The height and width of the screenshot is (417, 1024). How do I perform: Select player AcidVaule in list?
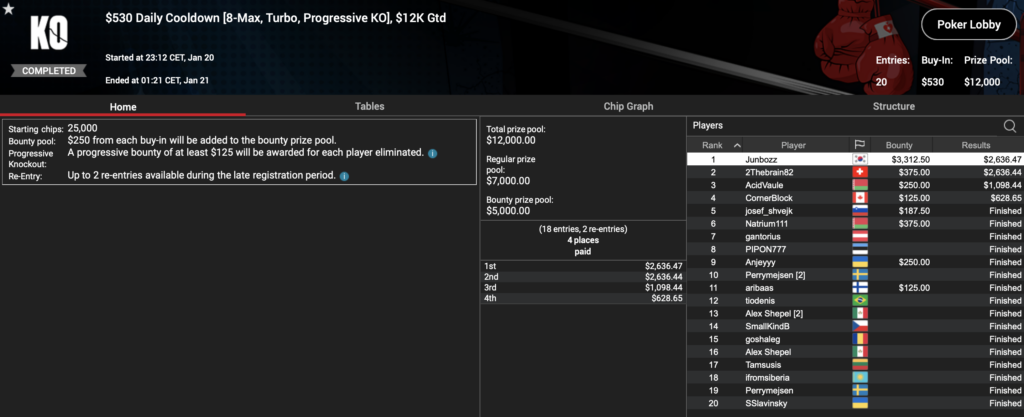click(765, 185)
